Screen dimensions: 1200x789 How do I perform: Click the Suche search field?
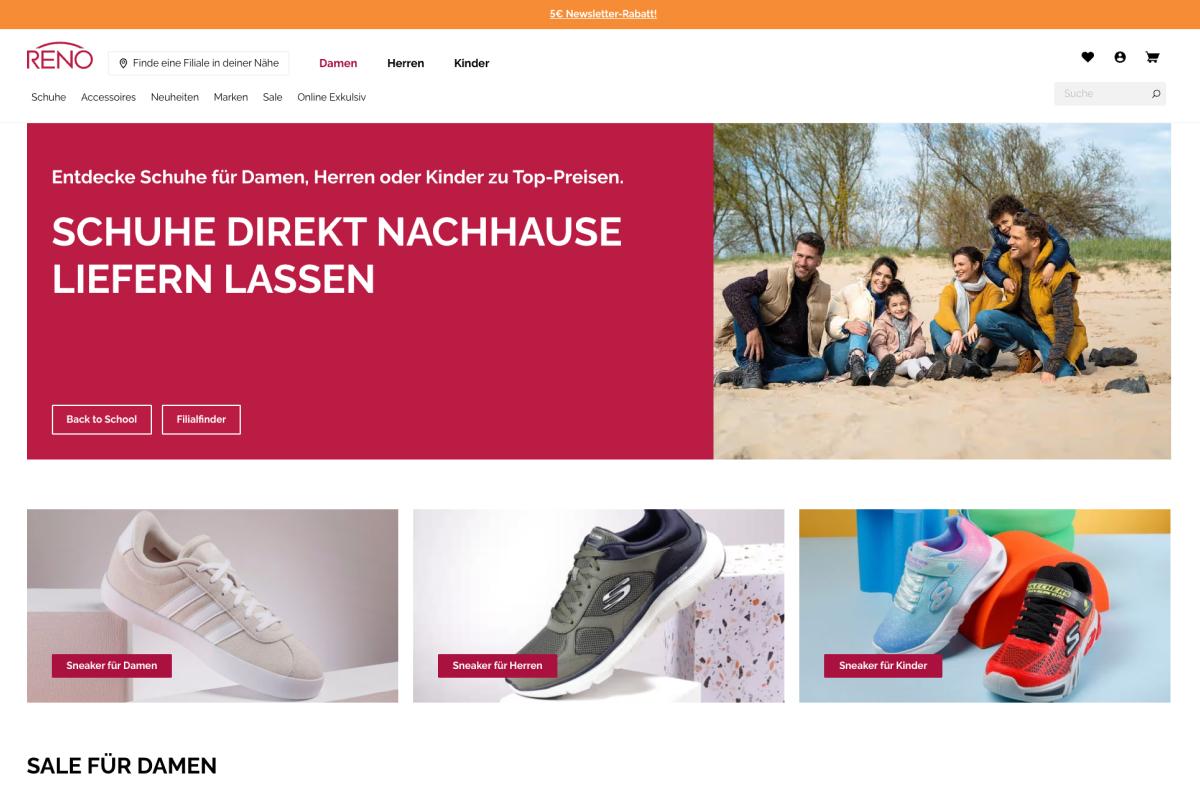tap(1110, 94)
